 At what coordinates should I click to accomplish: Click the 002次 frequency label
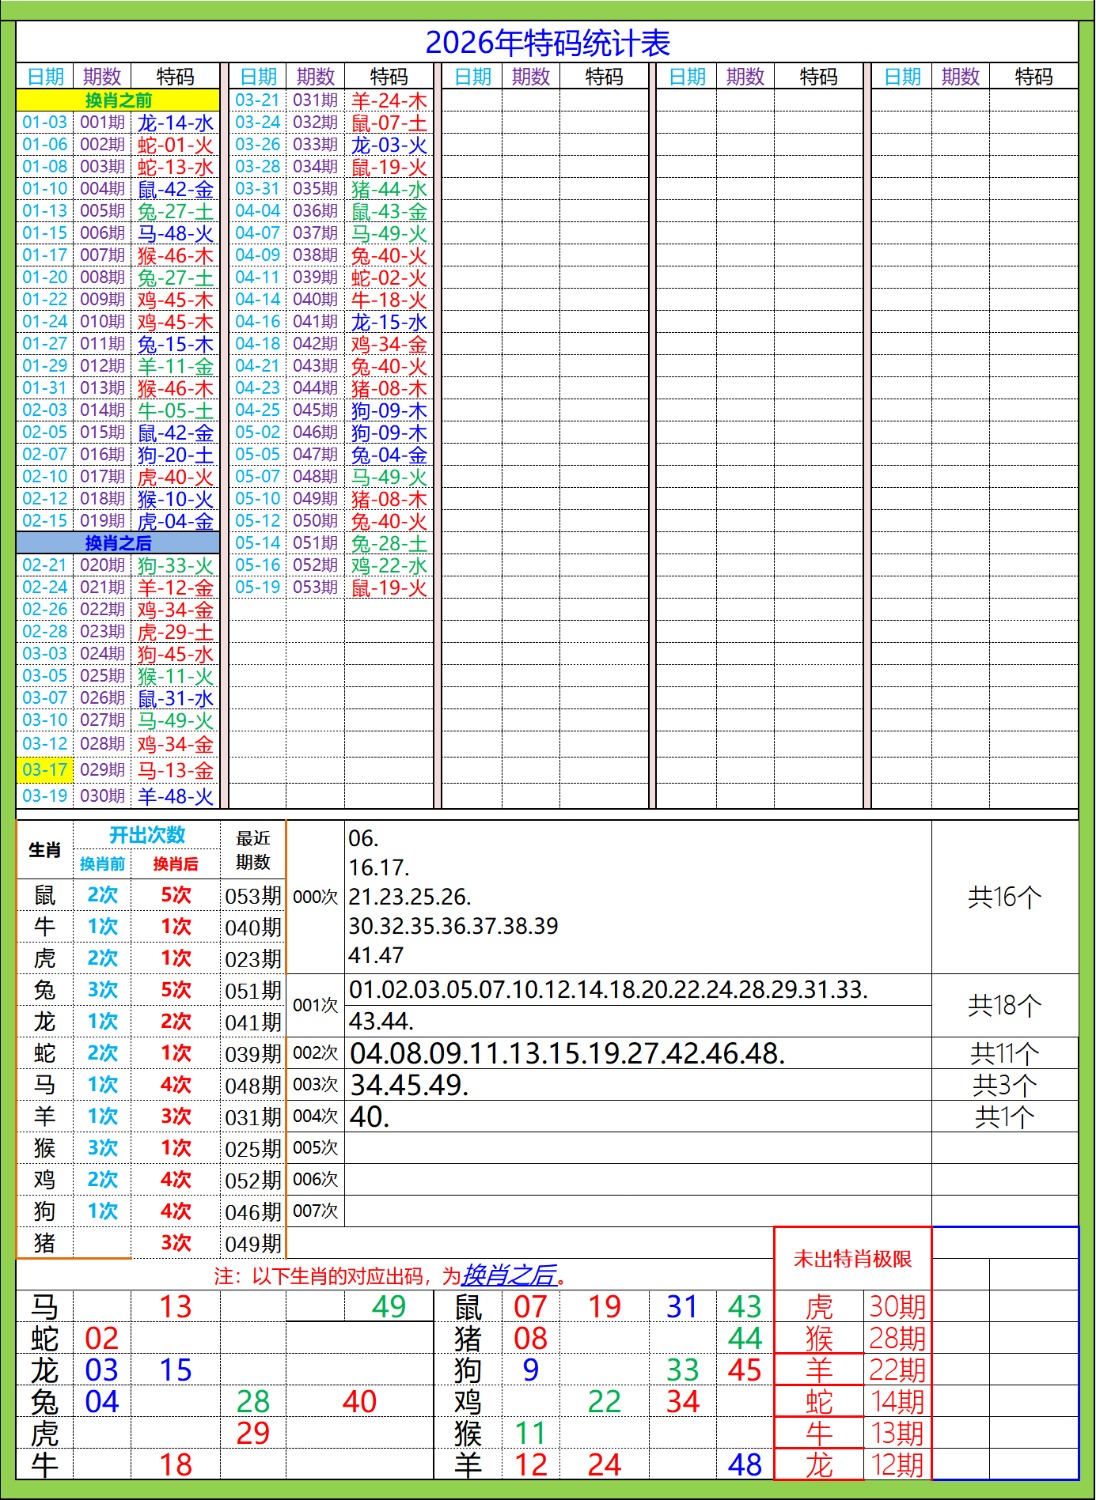(315, 1053)
